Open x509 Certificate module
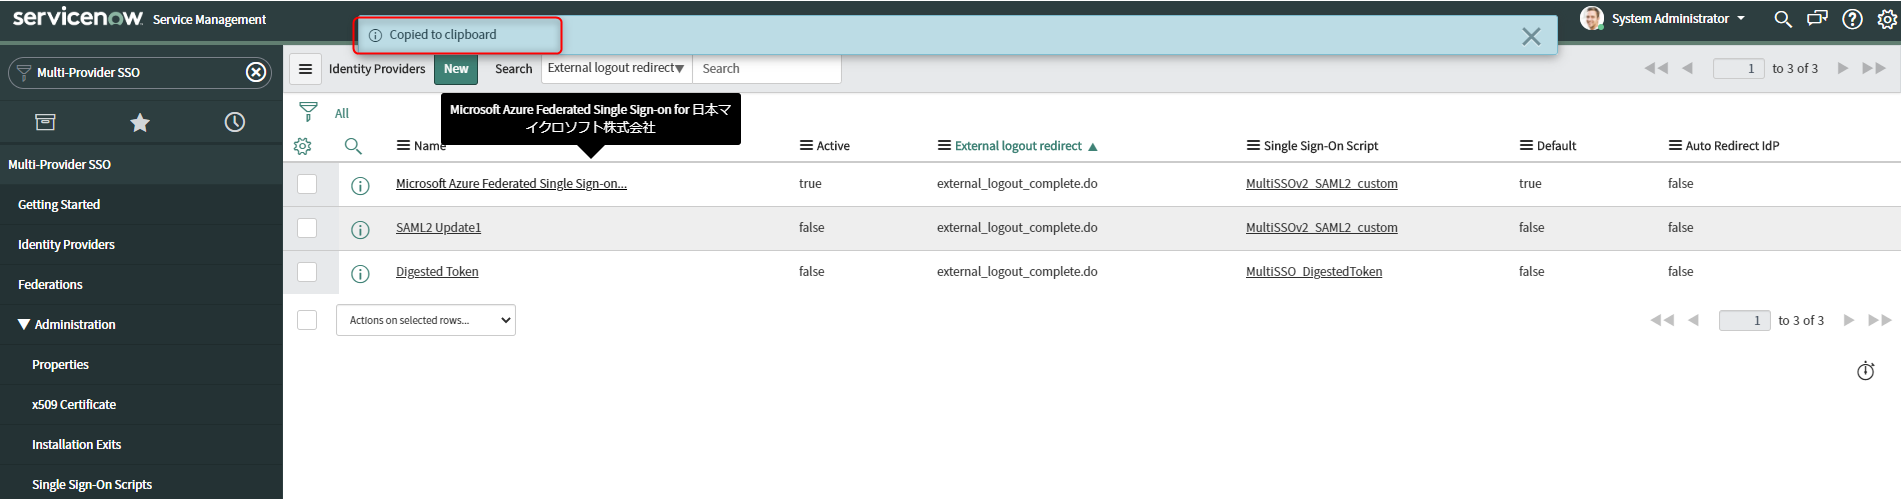This screenshot has height=500, width=1902. pos(74,405)
